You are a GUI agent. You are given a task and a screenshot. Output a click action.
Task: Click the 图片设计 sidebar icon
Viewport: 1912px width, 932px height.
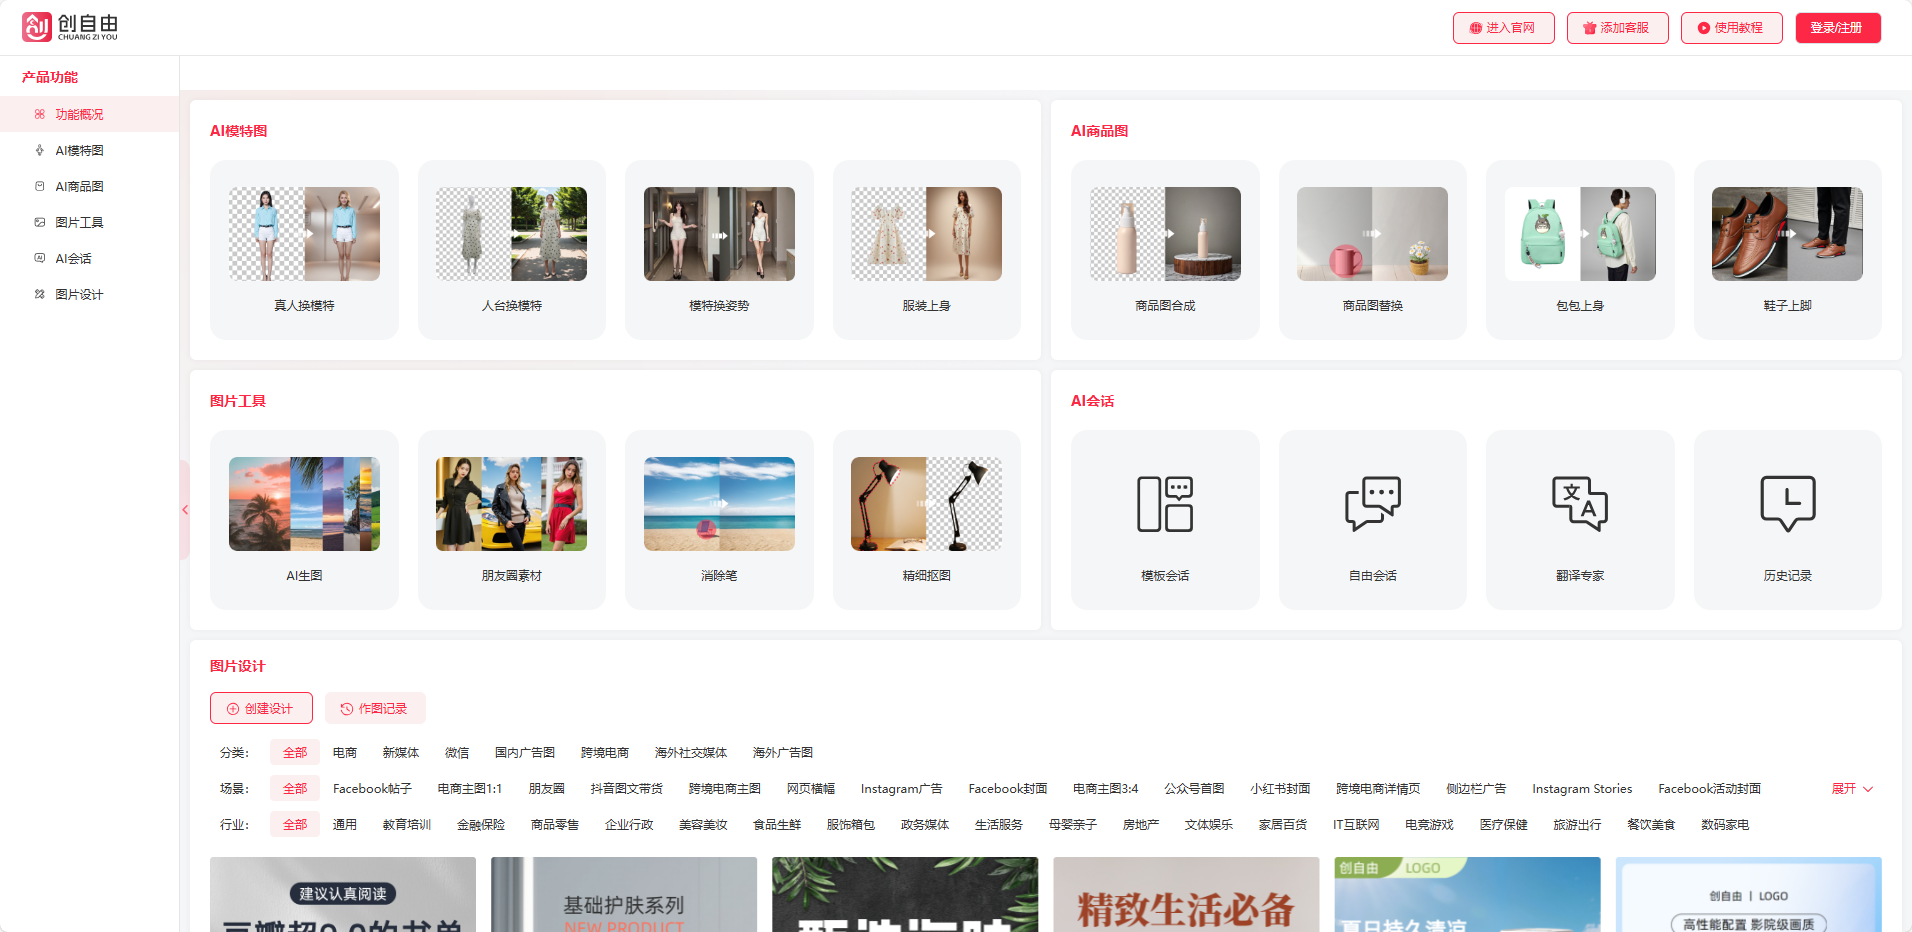(40, 294)
